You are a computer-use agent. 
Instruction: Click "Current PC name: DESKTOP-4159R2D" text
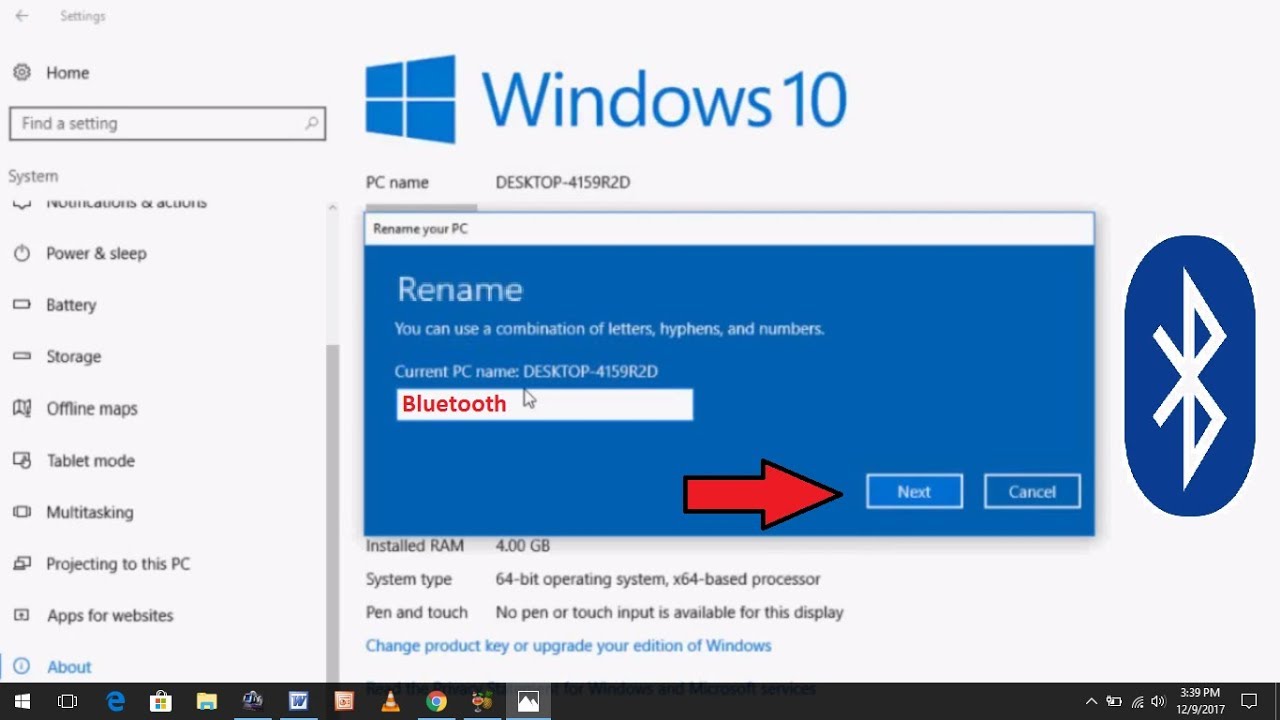pos(526,371)
